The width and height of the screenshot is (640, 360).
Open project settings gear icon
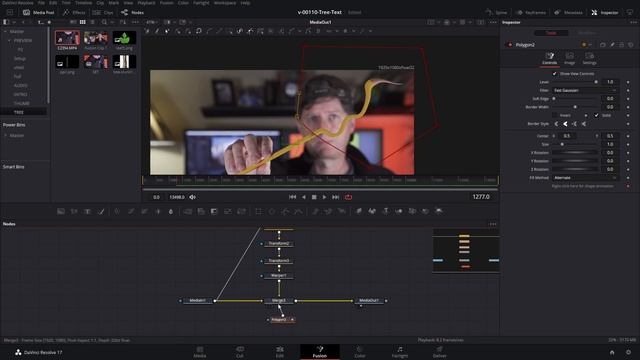click(628, 352)
